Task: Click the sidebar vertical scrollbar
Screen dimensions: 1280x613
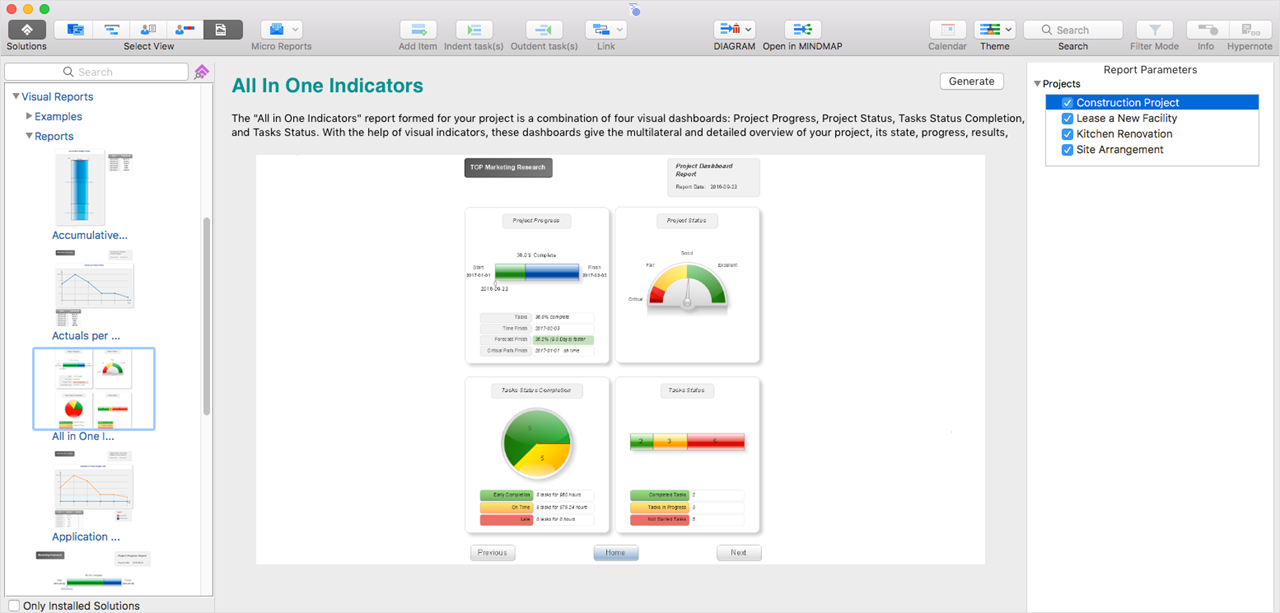Action: pos(207,315)
